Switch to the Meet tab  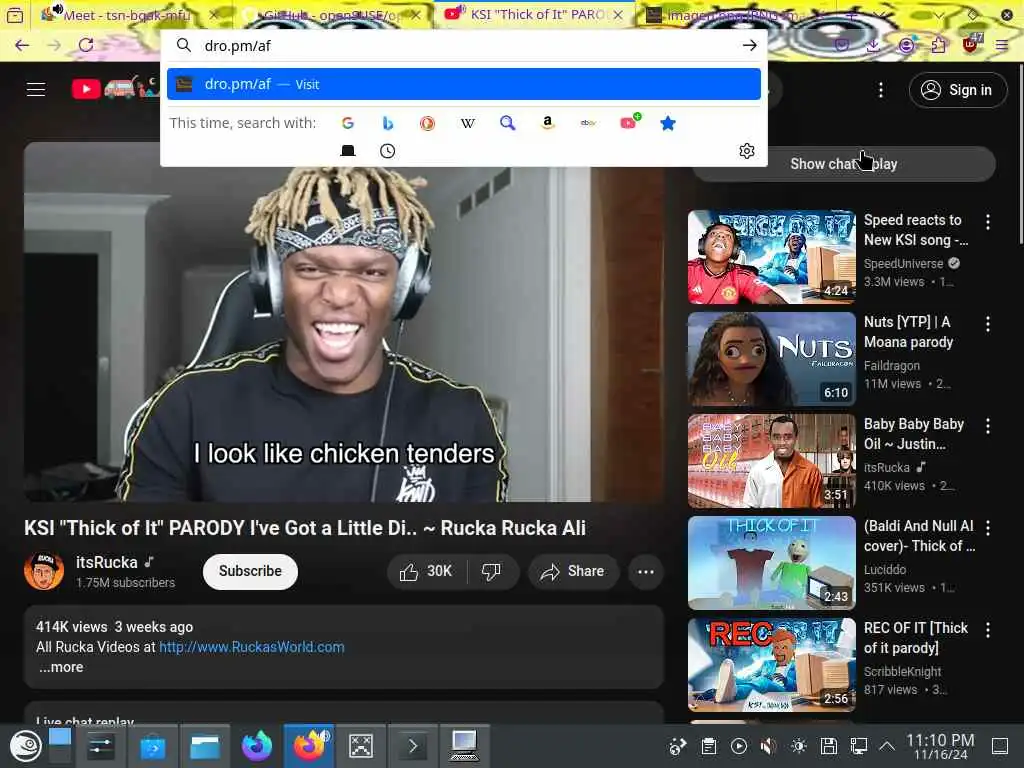pos(125,14)
